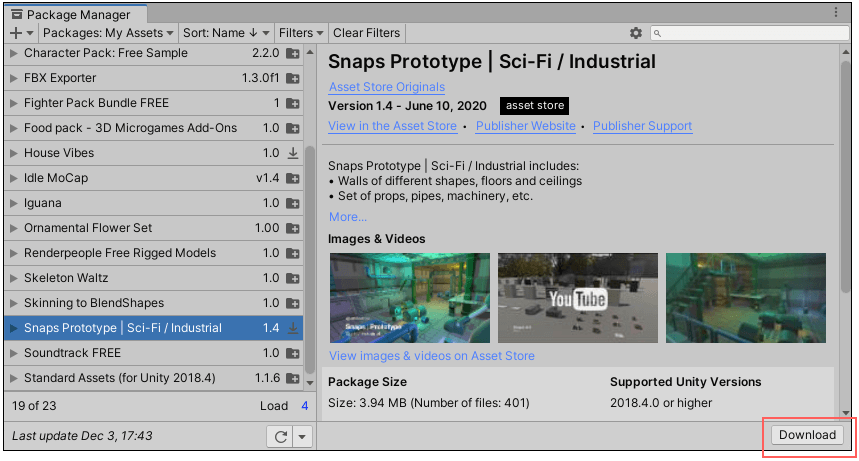Click the YouTube video thumbnail

(577, 298)
